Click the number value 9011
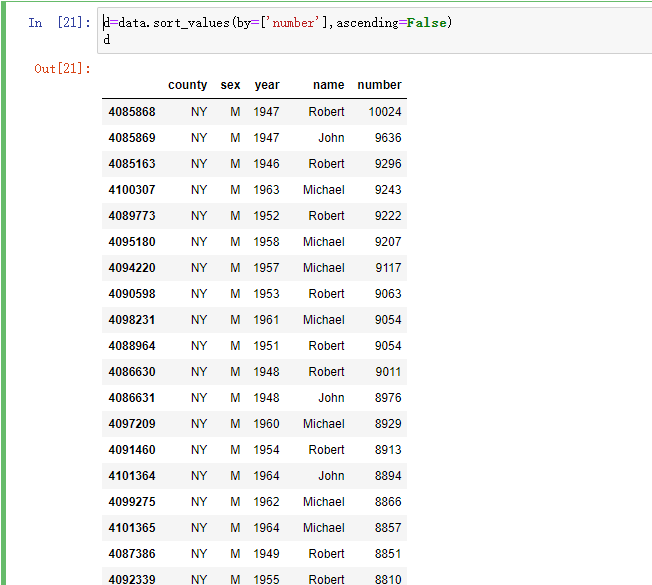 pyautogui.click(x=388, y=372)
